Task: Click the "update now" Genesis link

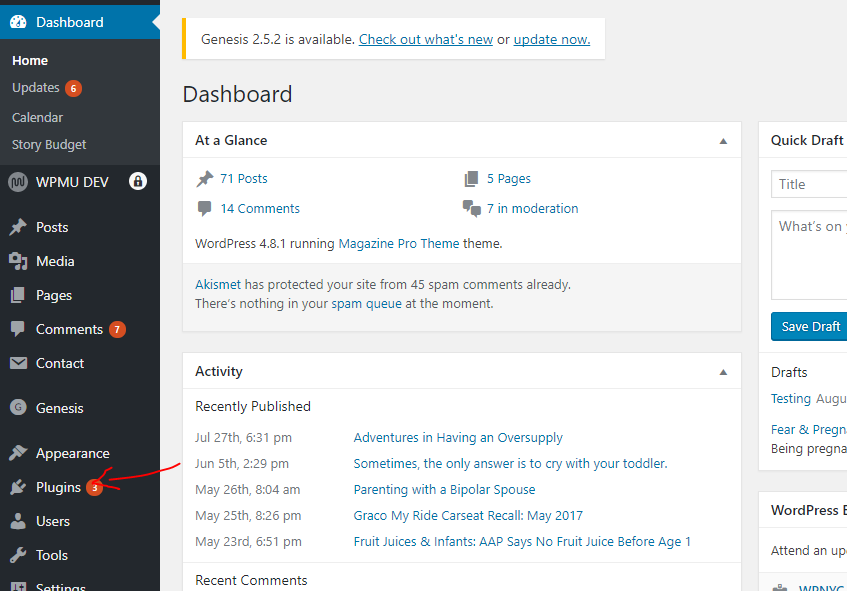Action: pyautogui.click(x=551, y=40)
